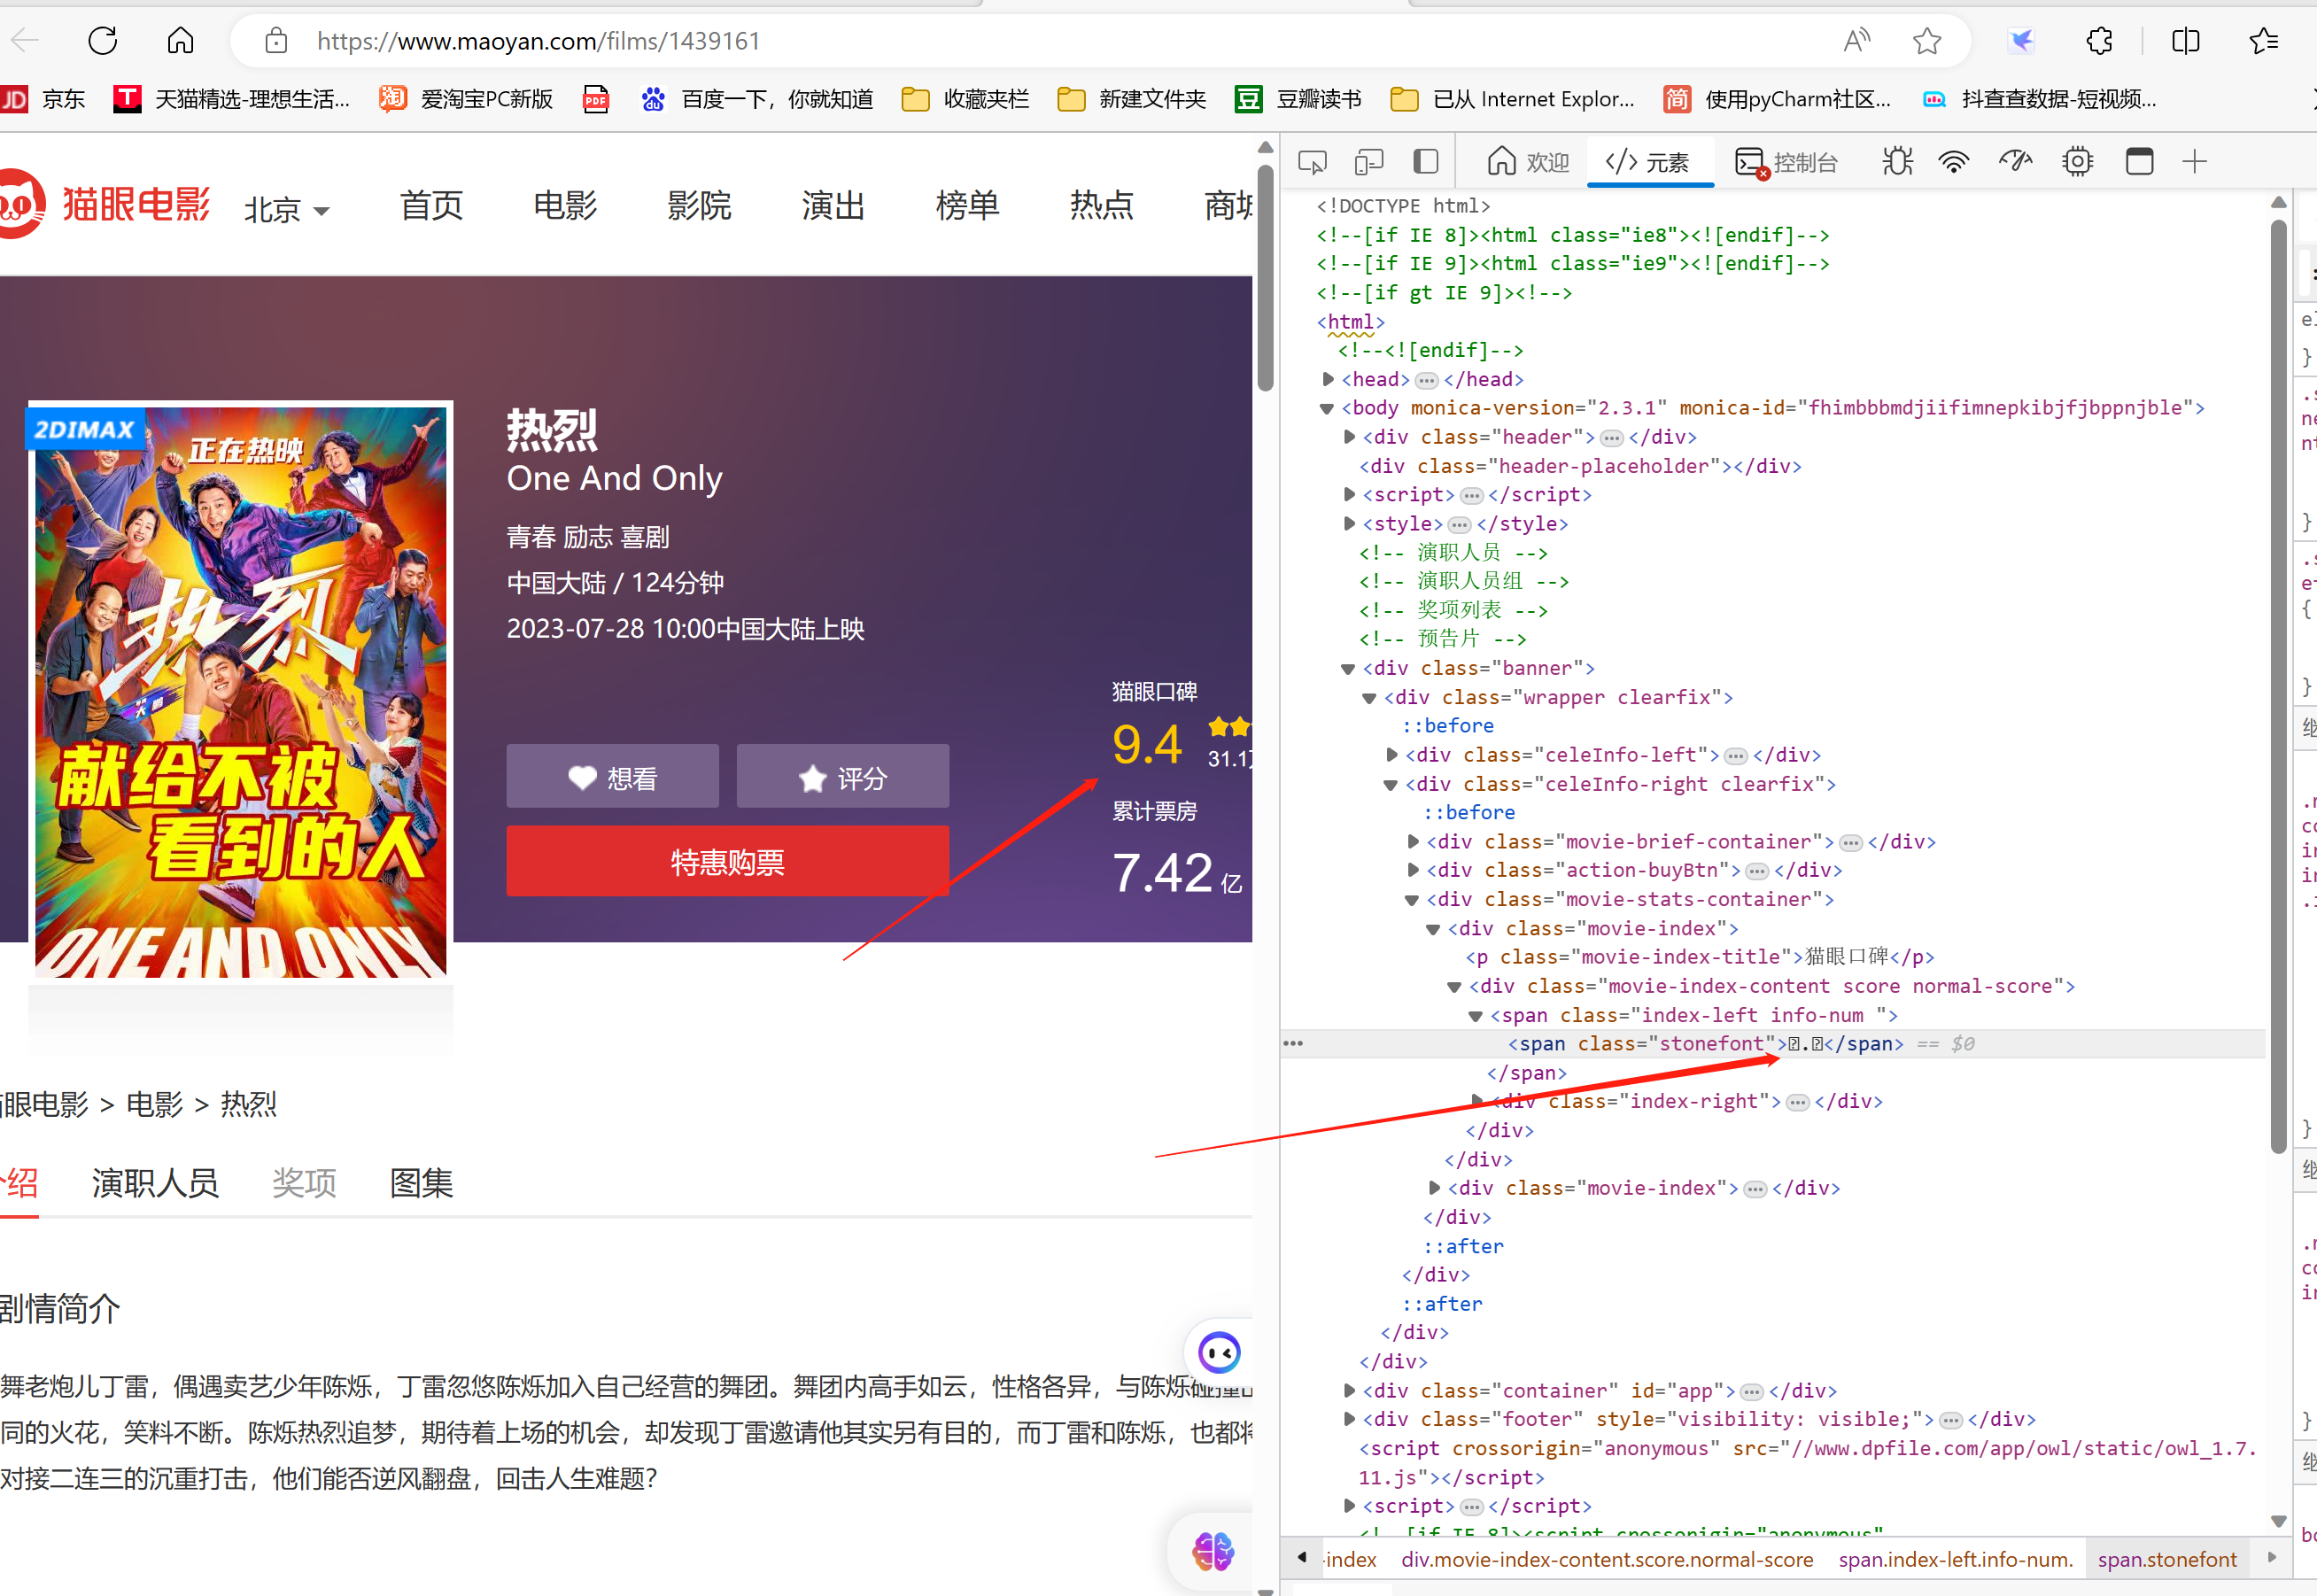This screenshot has width=2317, height=1596.
Task: Toggle the device emulation icon in DevTools
Action: pos(1368,162)
